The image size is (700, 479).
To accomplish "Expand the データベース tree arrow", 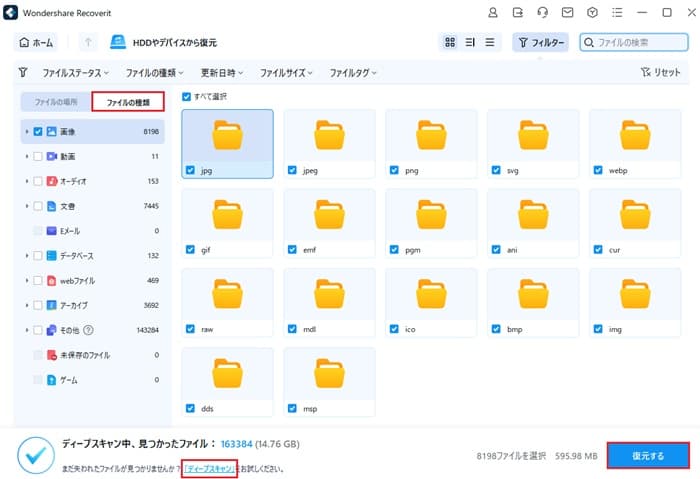I will tap(27, 255).
